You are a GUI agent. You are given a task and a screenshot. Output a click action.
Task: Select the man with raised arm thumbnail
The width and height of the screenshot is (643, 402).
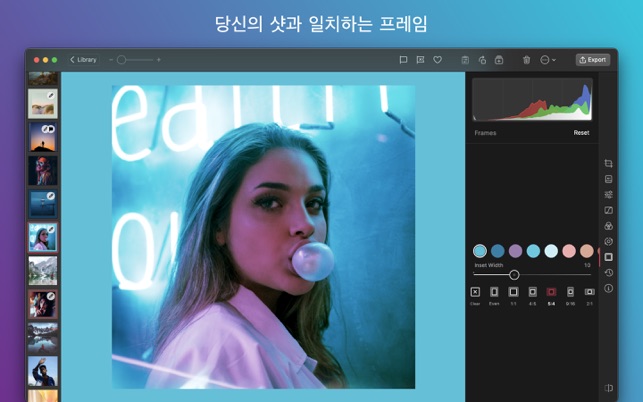(x=43, y=371)
